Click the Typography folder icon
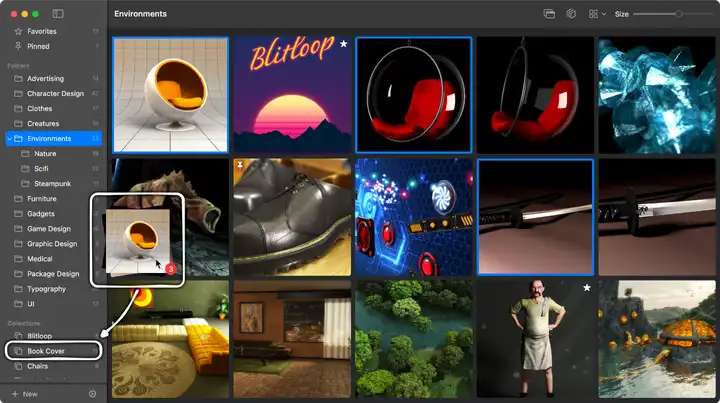The height and width of the screenshot is (403, 720). (x=18, y=289)
